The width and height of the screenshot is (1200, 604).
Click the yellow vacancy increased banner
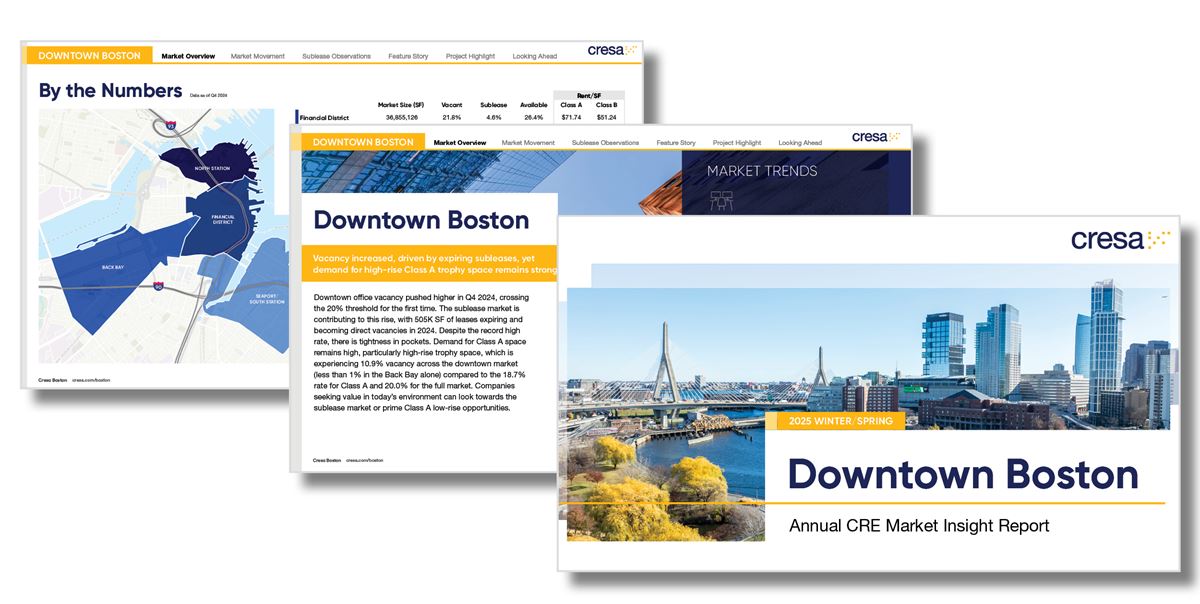tap(430, 262)
